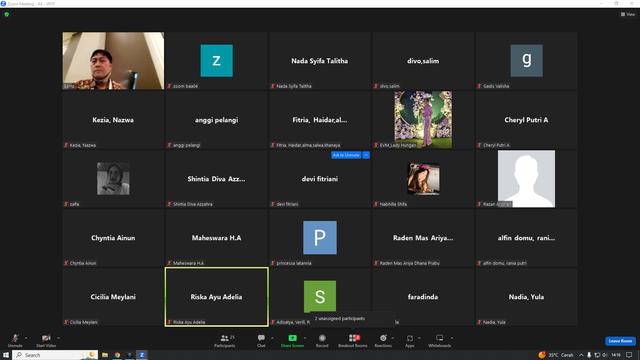Click the faradinda participant tile
Screen dimensions: 640x360
point(423,297)
